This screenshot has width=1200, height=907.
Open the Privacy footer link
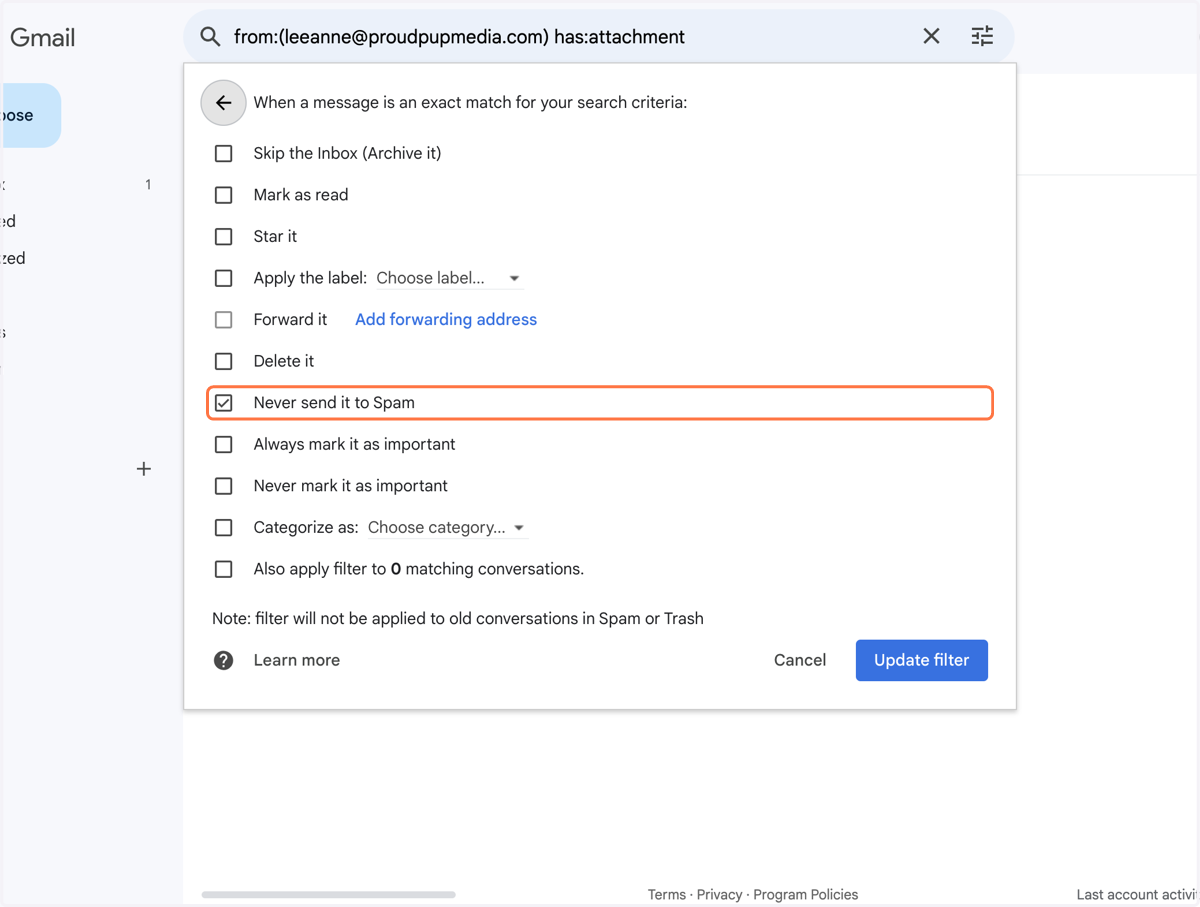(x=720, y=895)
